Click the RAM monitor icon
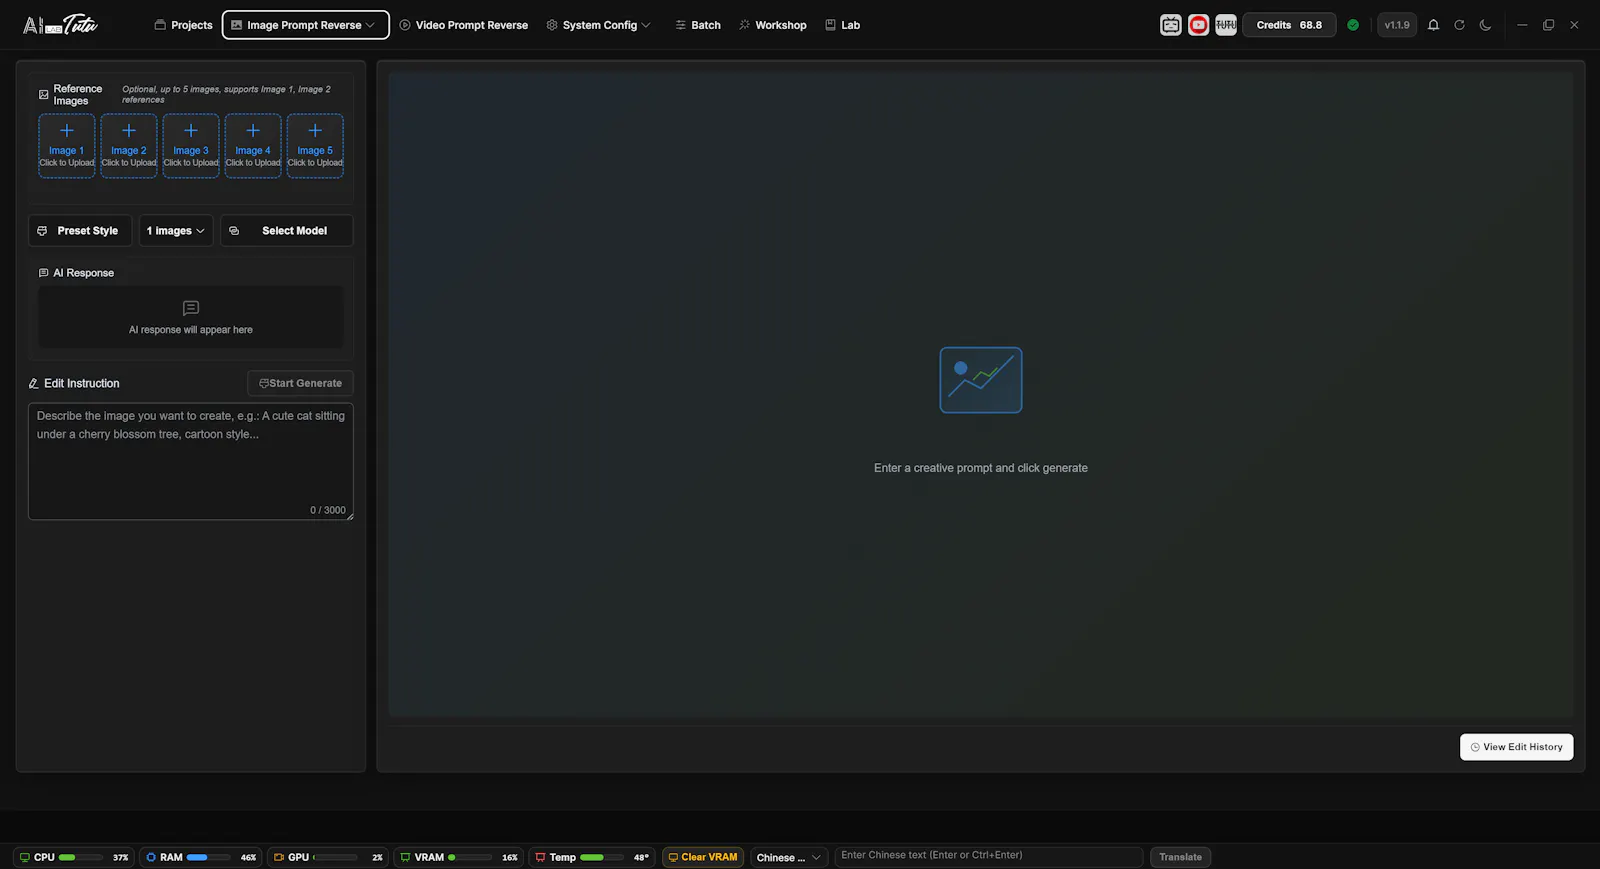1600x869 pixels. (151, 857)
